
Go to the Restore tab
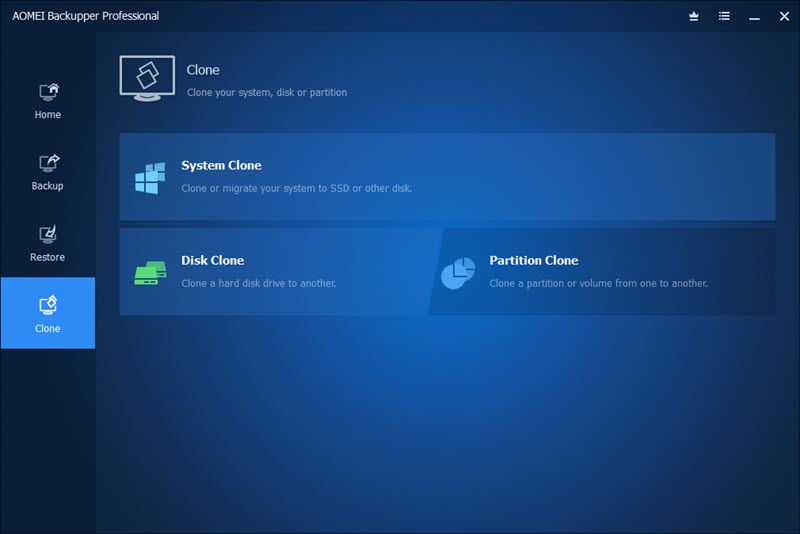click(48, 244)
